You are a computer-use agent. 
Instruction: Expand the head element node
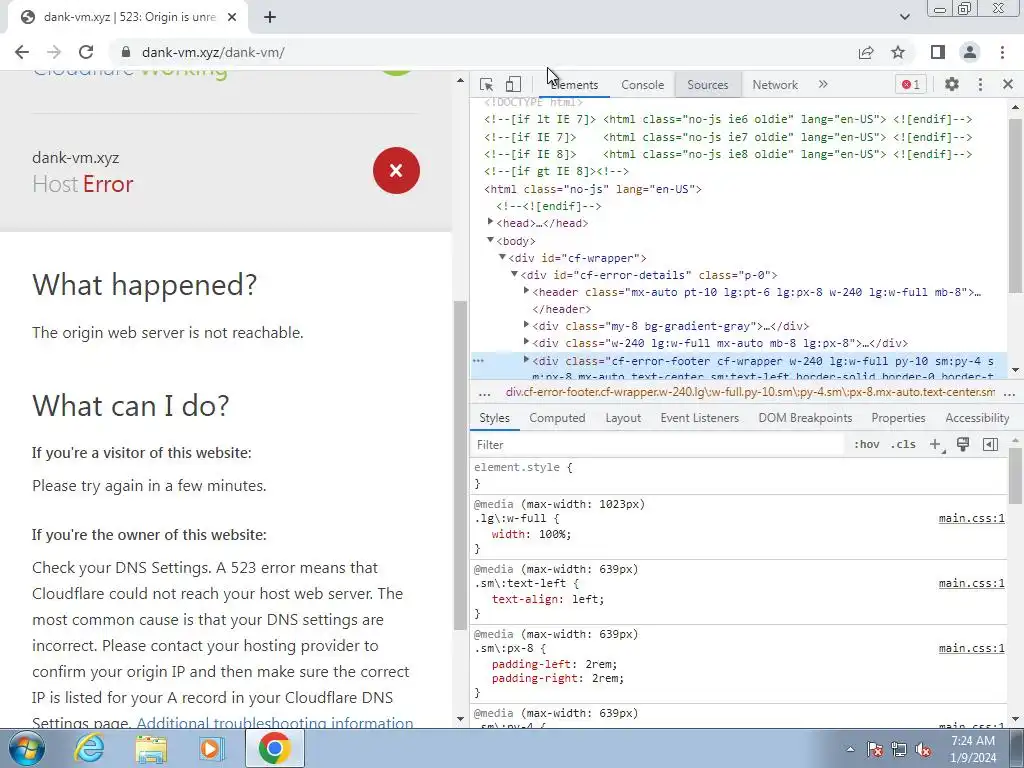(490, 223)
